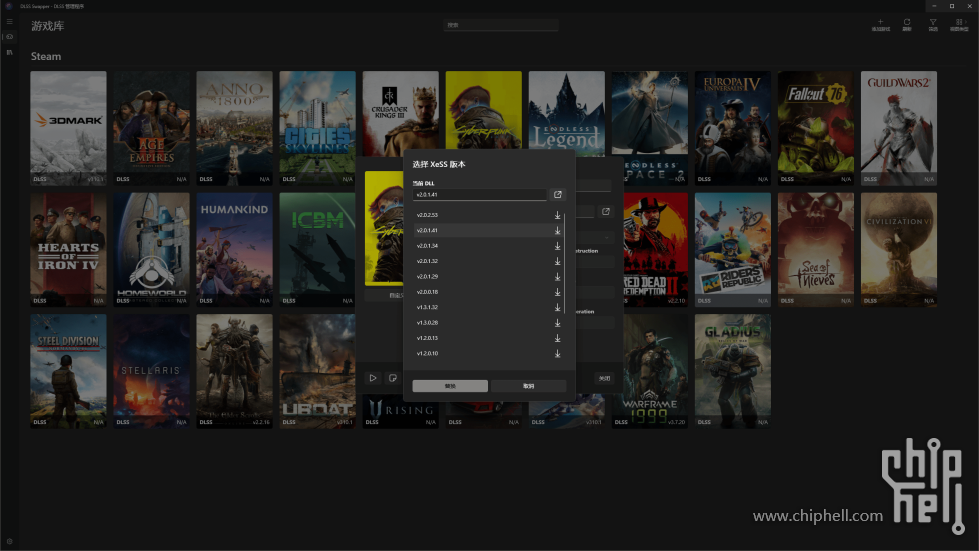Image resolution: width=979 pixels, height=551 pixels.
Task: Download XeSS version v2.0.1.41
Action: pyautogui.click(x=558, y=231)
